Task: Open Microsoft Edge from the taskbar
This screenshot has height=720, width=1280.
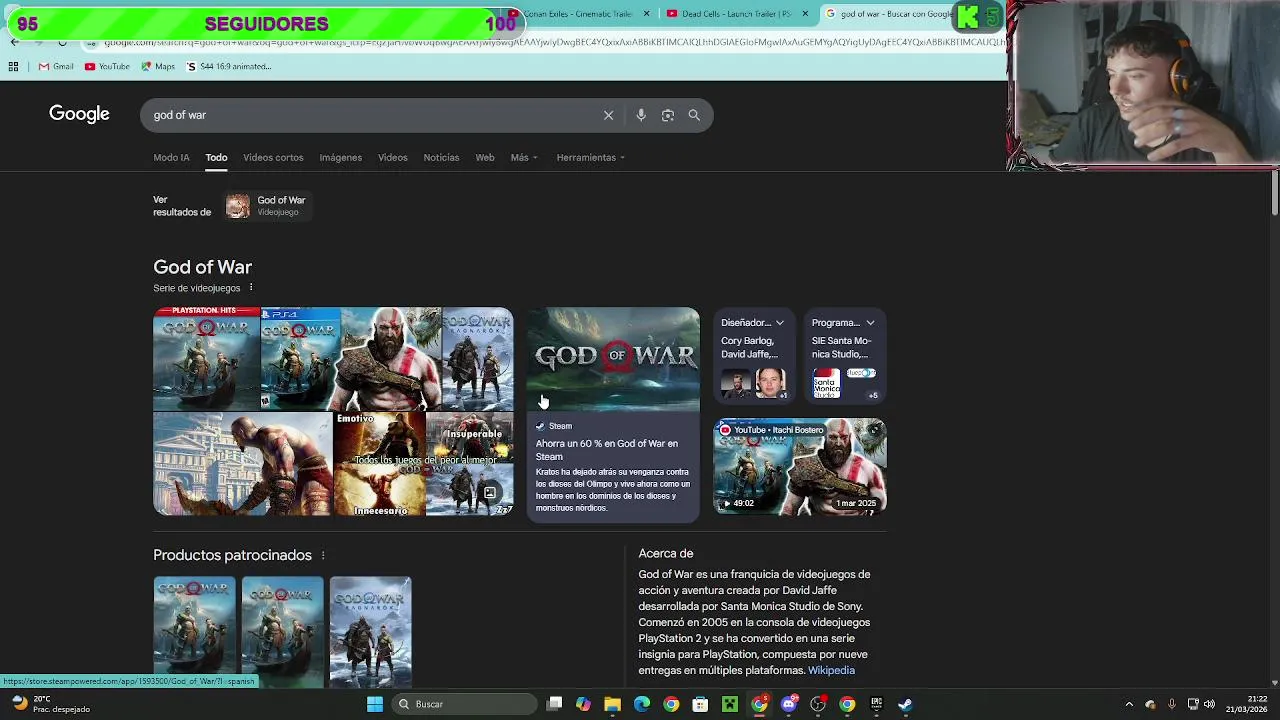Action: (642, 704)
